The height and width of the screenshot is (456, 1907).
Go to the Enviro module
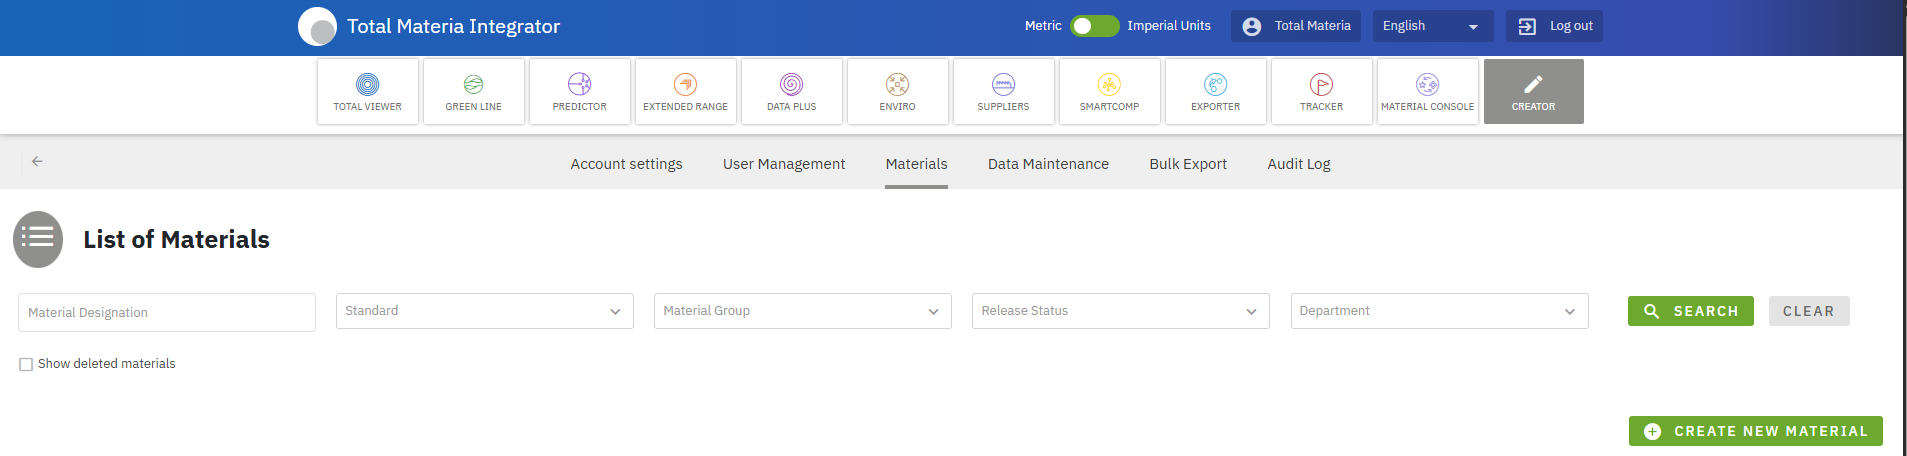pyautogui.click(x=897, y=91)
